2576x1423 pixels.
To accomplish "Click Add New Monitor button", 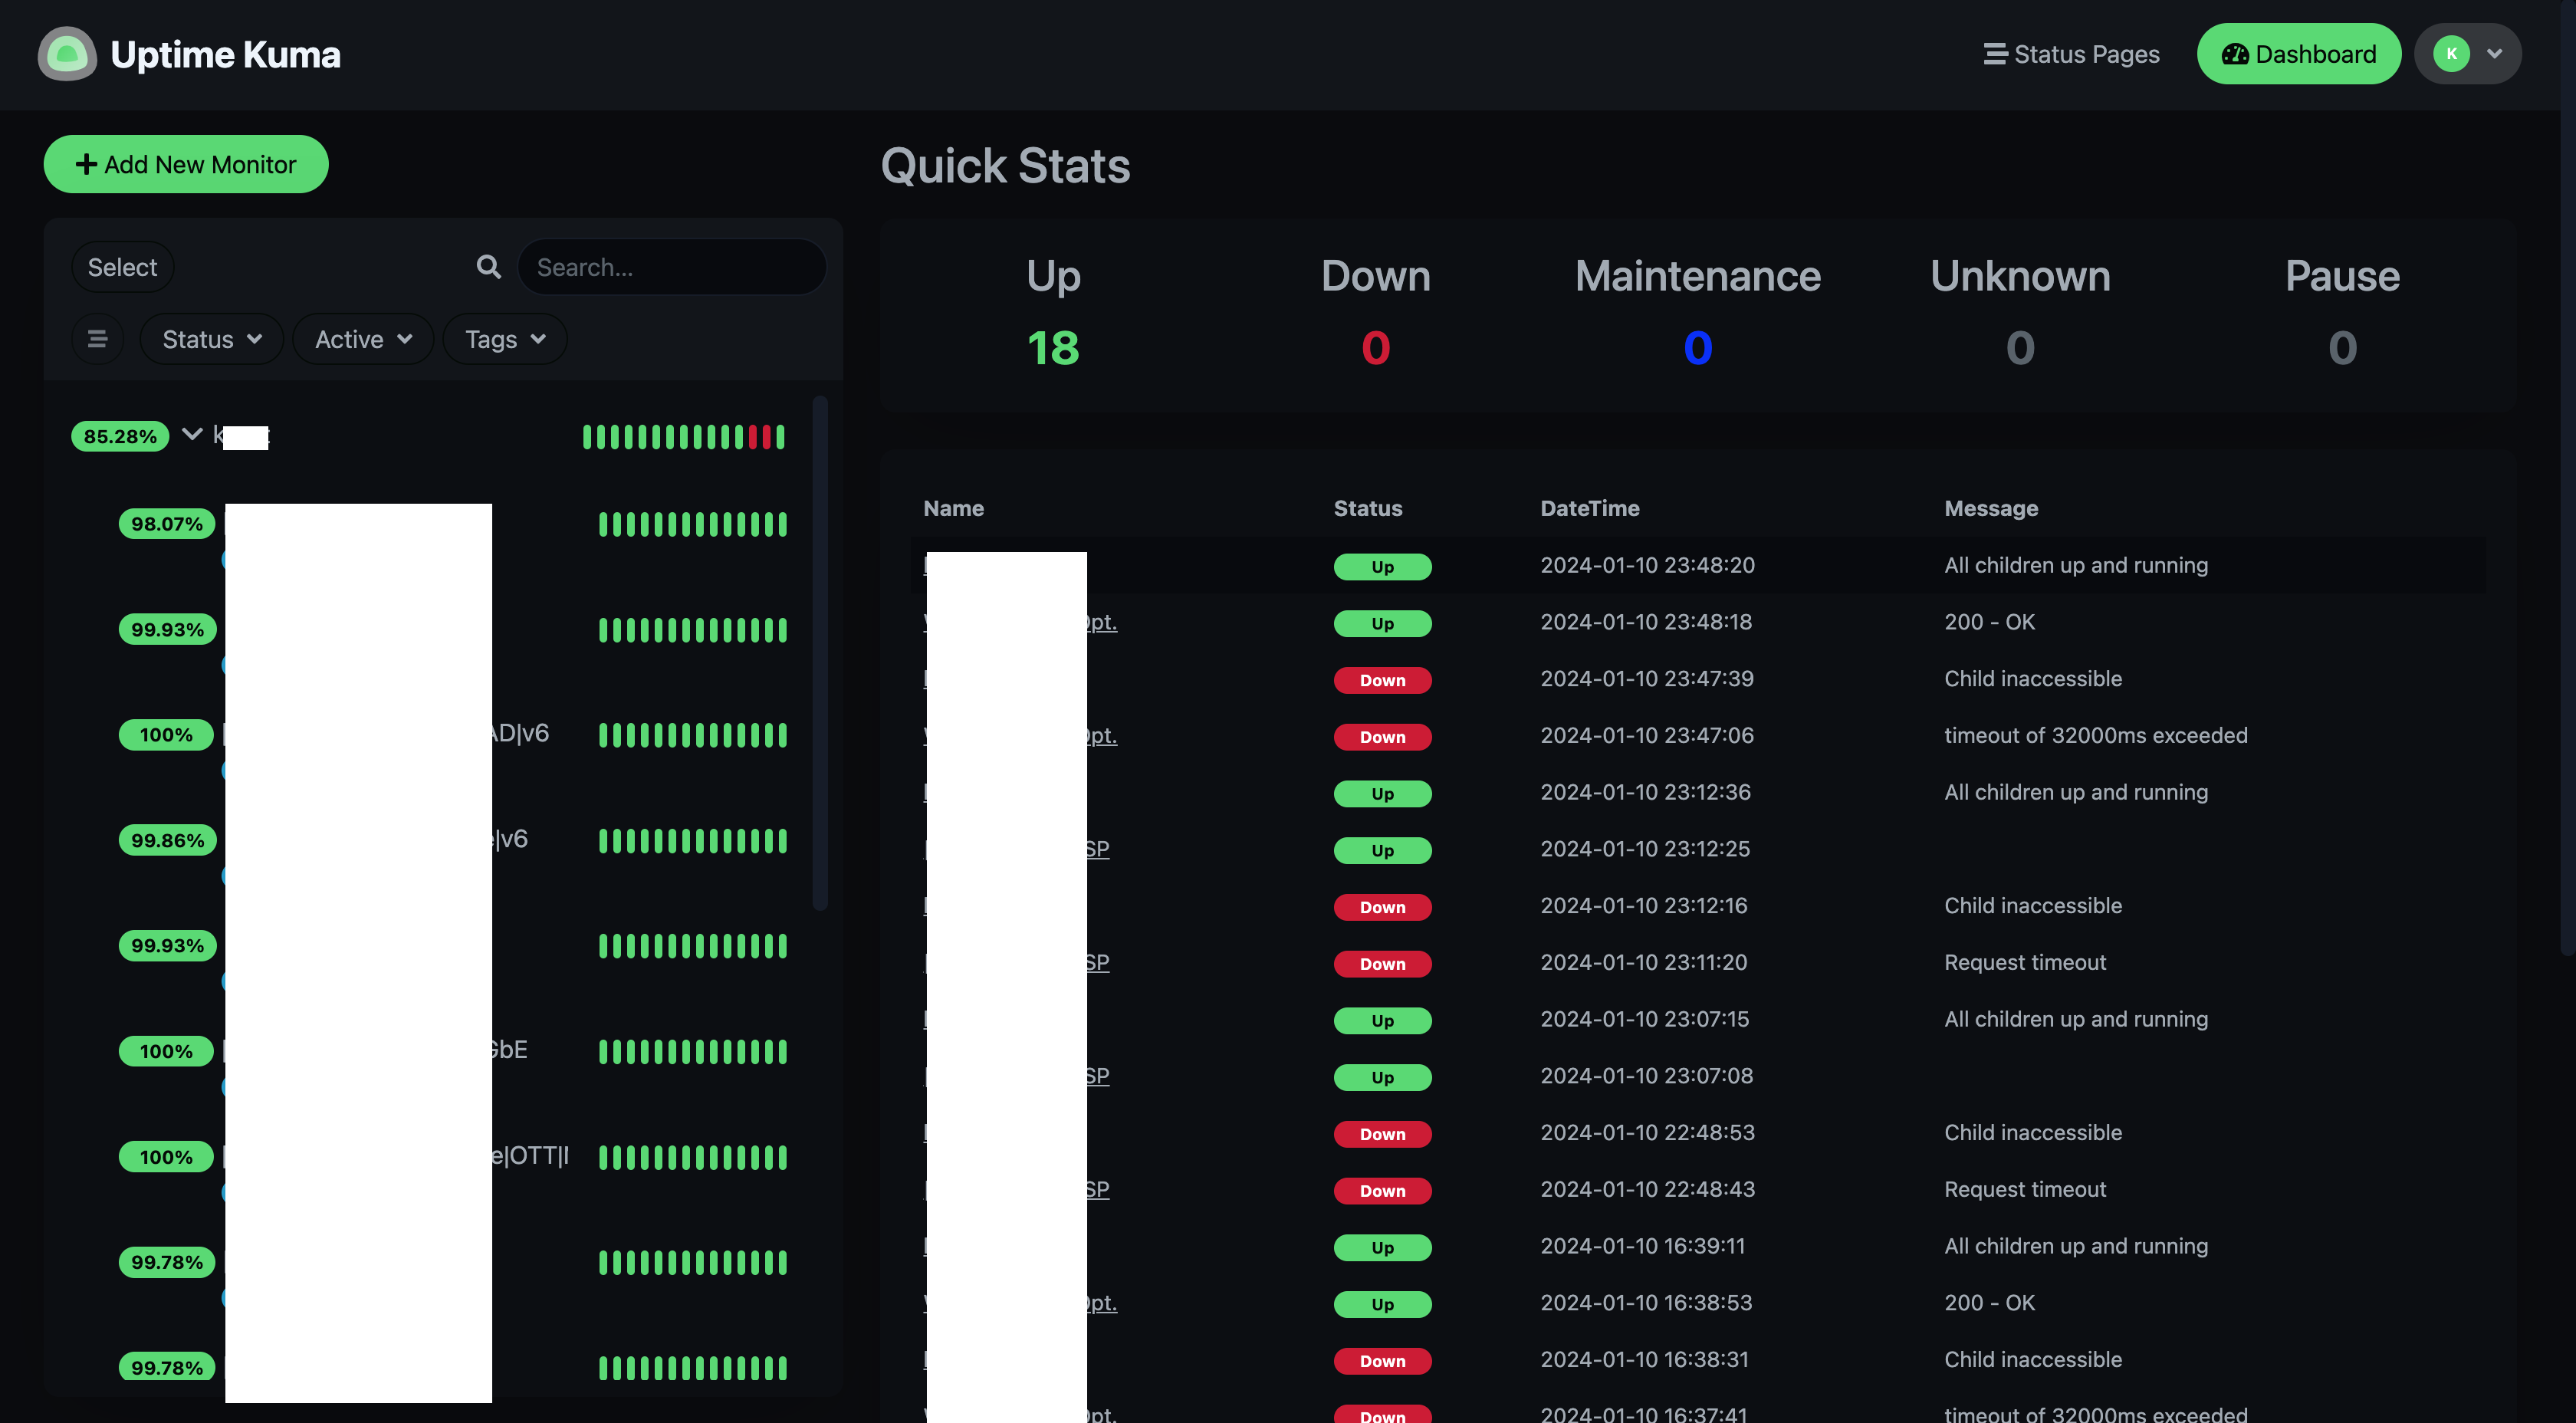I will (x=186, y=164).
